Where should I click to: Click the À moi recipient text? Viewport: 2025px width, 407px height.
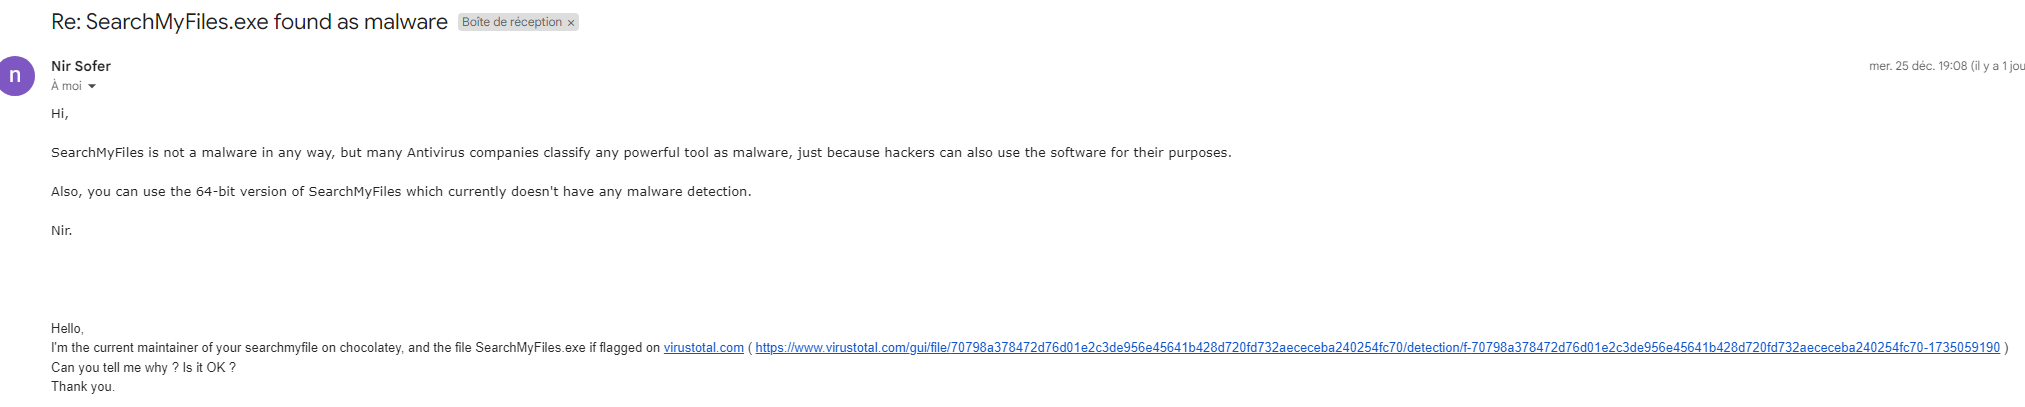click(66, 86)
